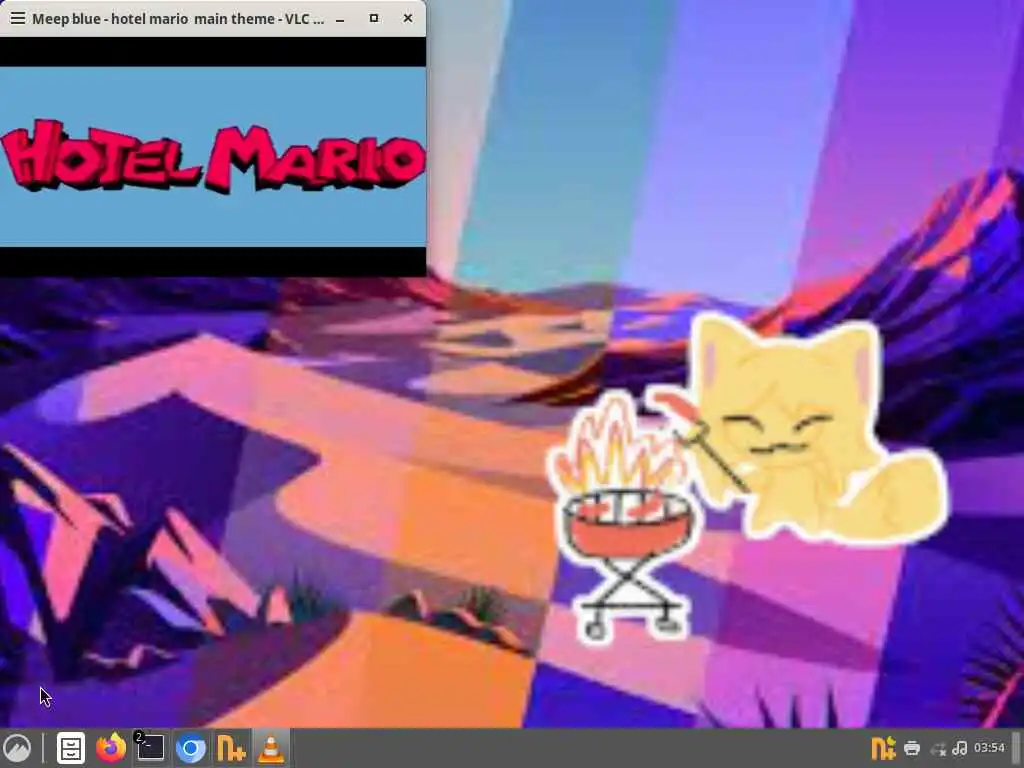Open the blue Chromium browser taskbar icon

pyautogui.click(x=191, y=748)
